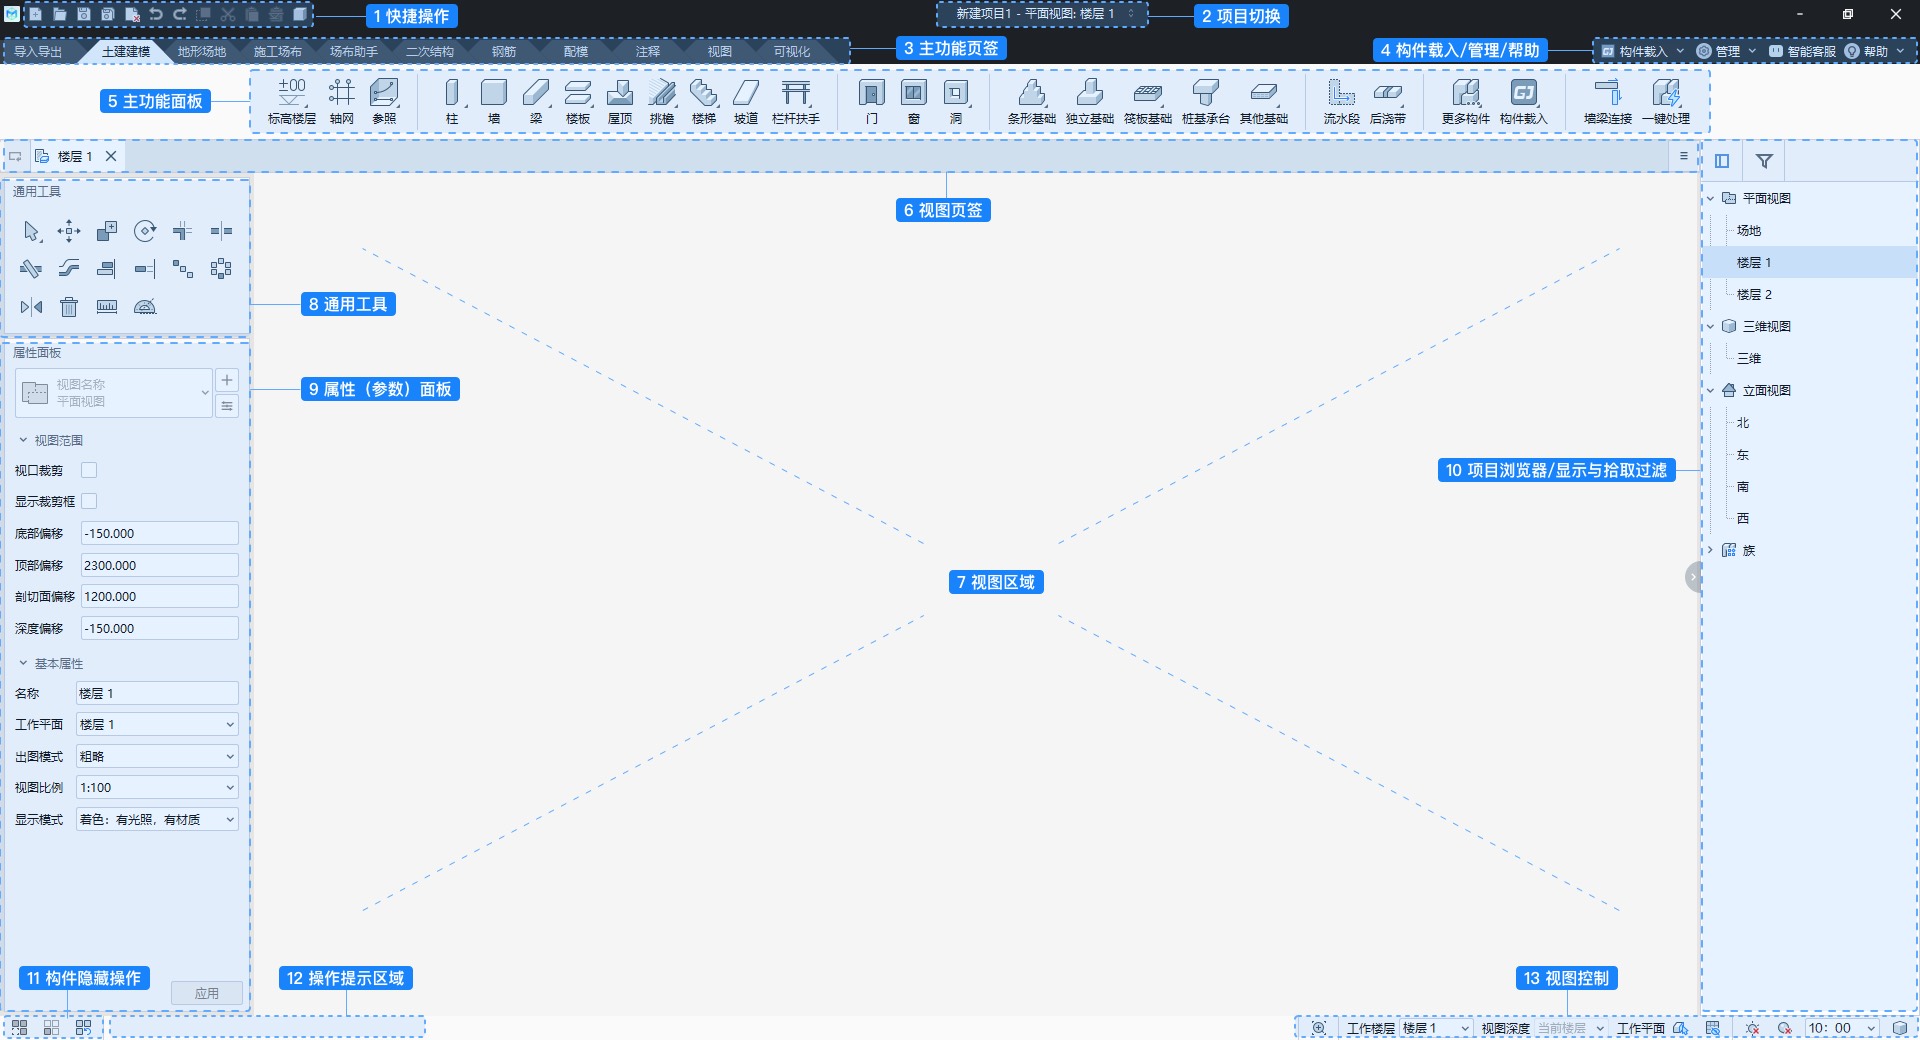Toggle the 显示裁剪框 checkbox
The image size is (1920, 1040).
point(89,501)
